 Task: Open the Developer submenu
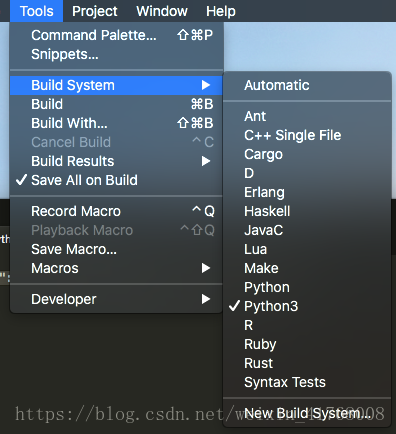(116, 299)
